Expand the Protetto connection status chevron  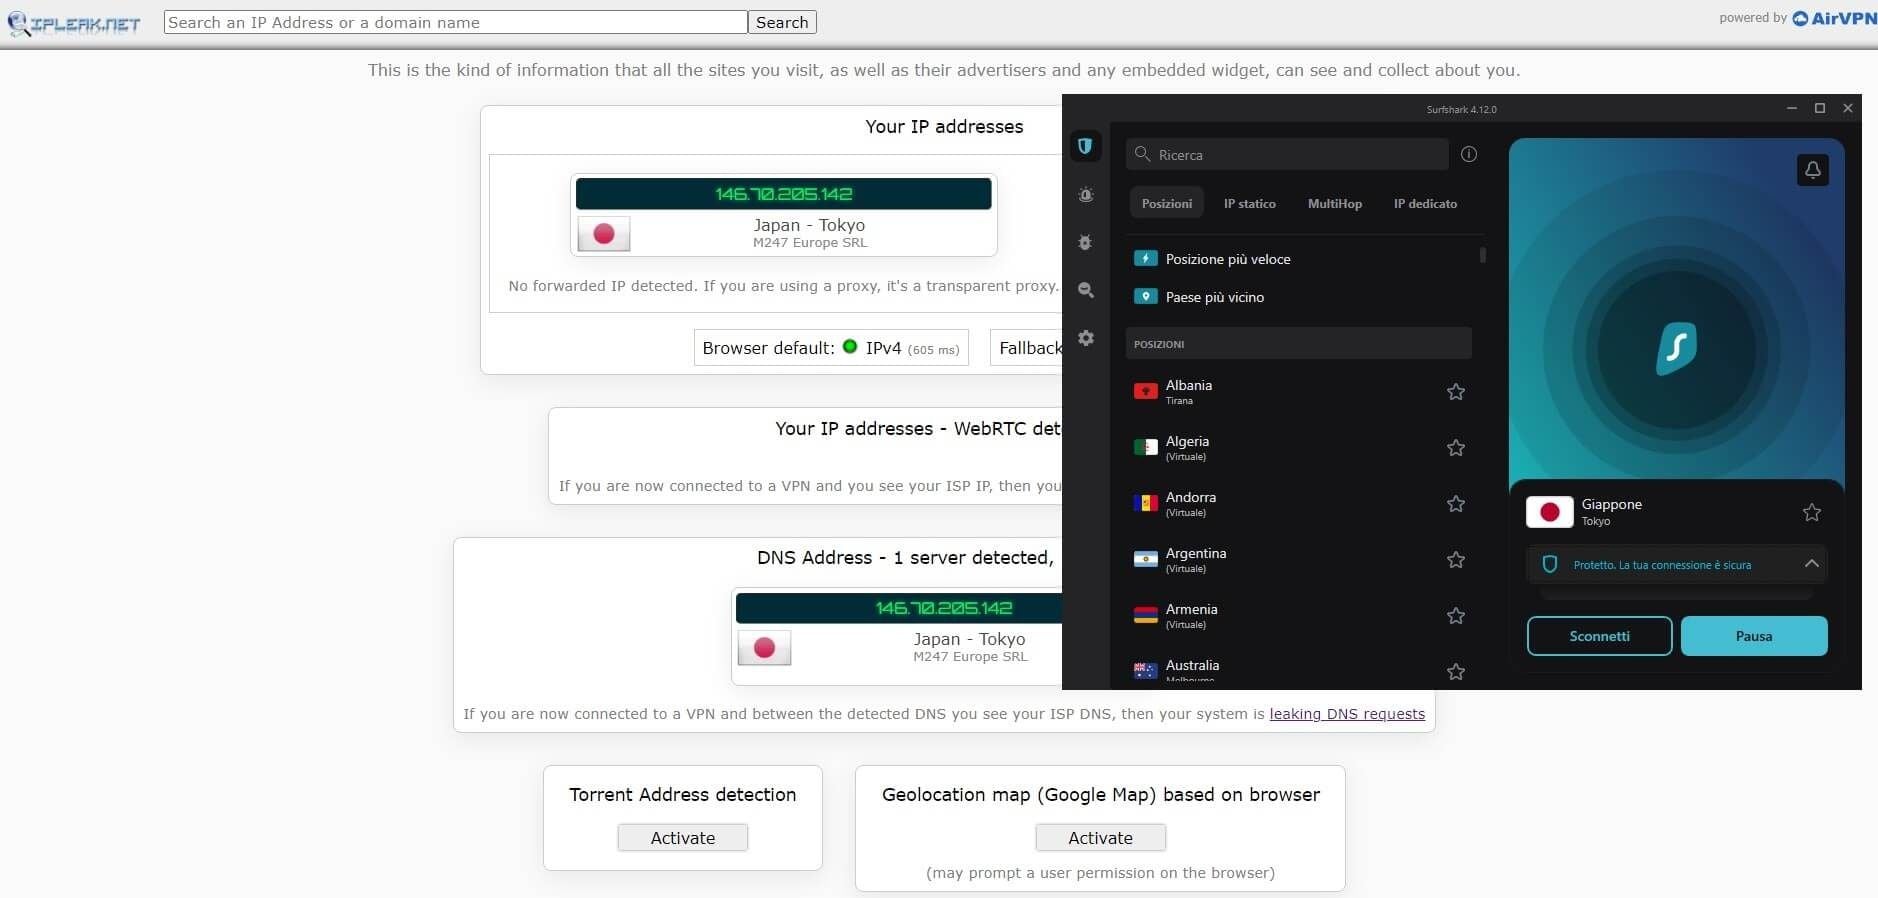1811,564
